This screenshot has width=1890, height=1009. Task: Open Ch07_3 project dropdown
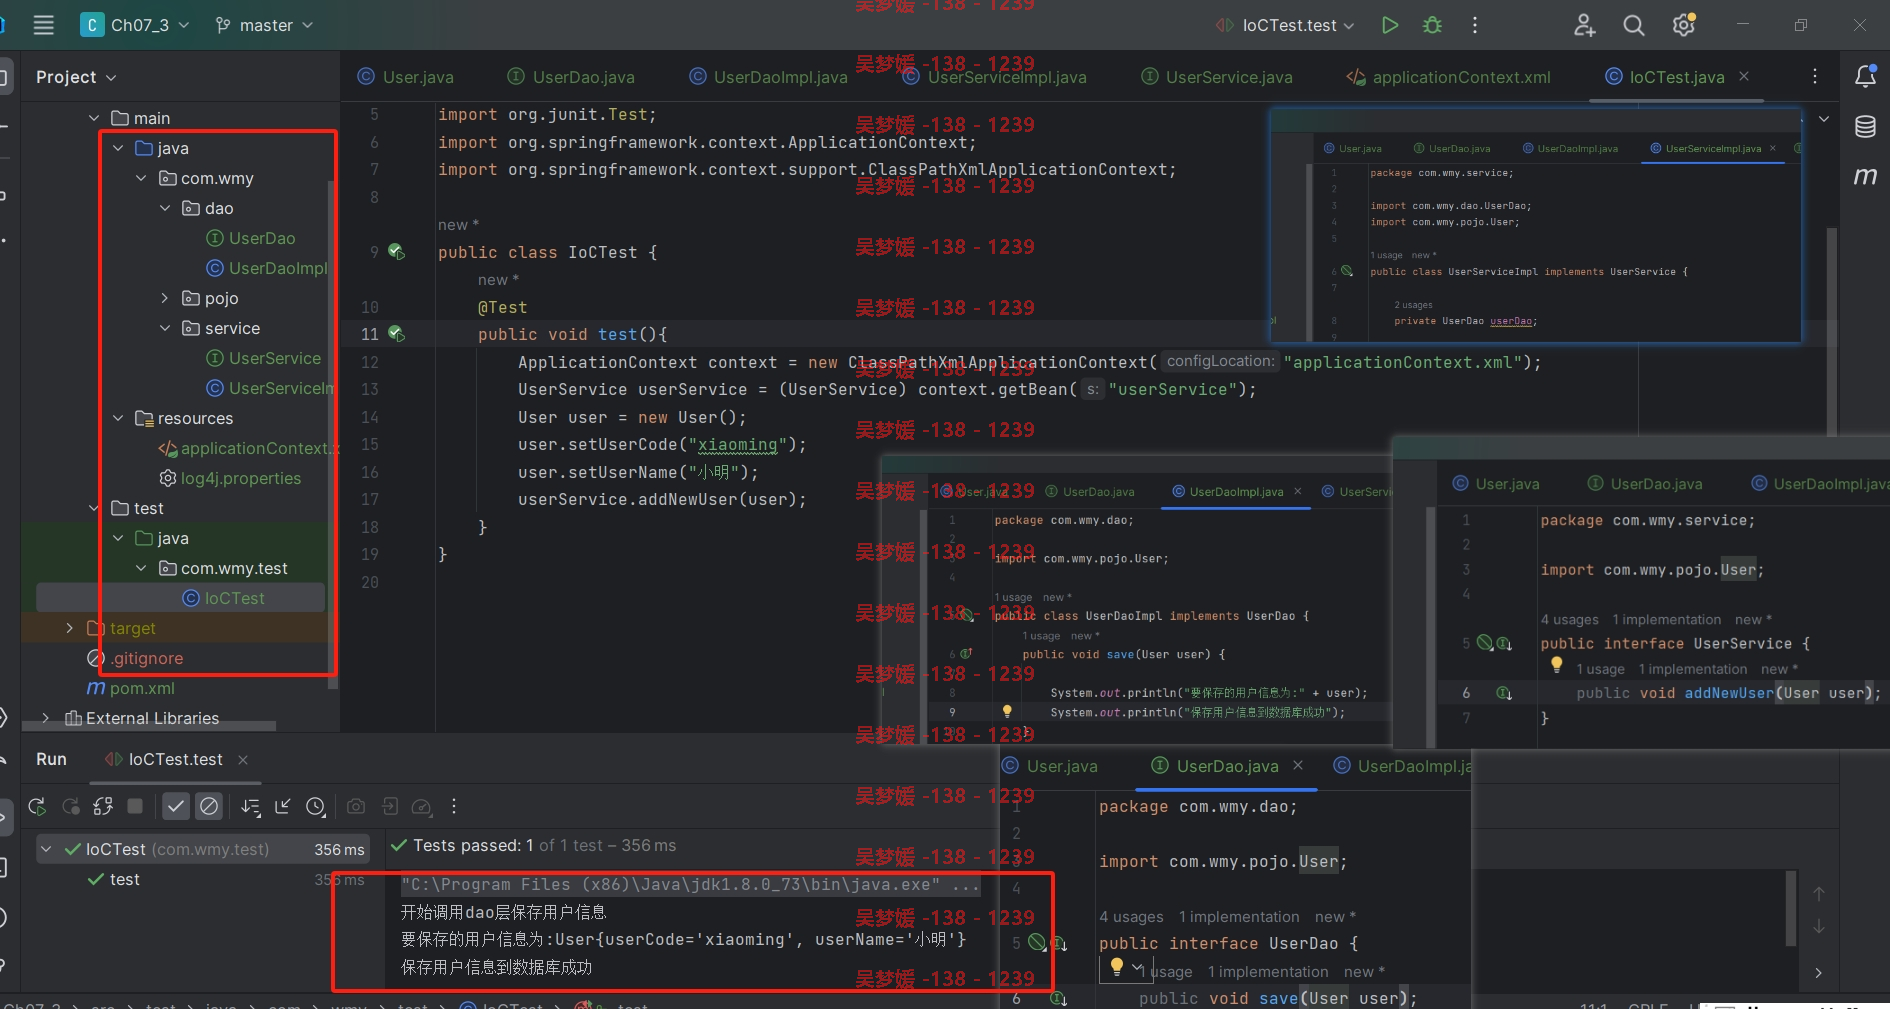135,25
